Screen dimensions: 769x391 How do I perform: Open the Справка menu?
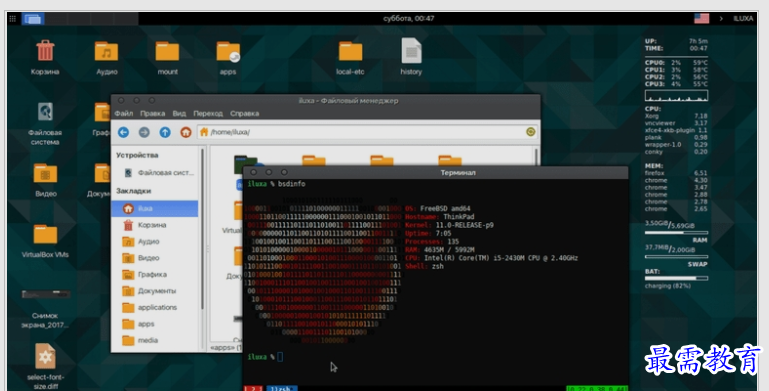(x=244, y=113)
